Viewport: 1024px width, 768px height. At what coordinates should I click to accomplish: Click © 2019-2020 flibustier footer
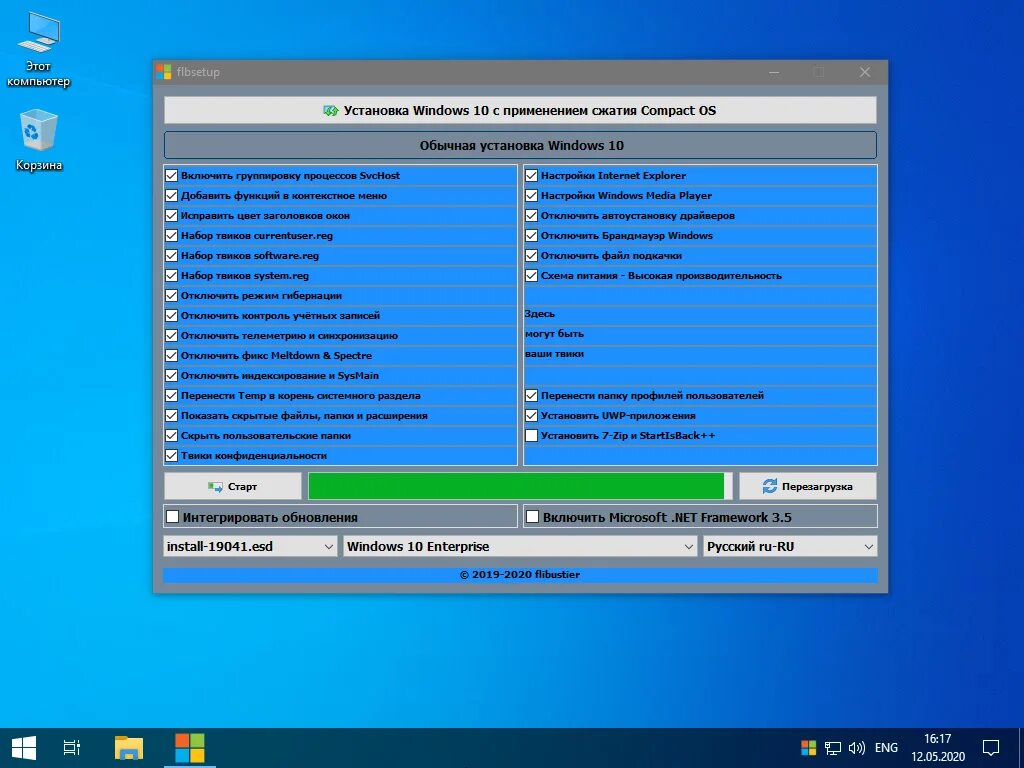[x=520, y=575]
